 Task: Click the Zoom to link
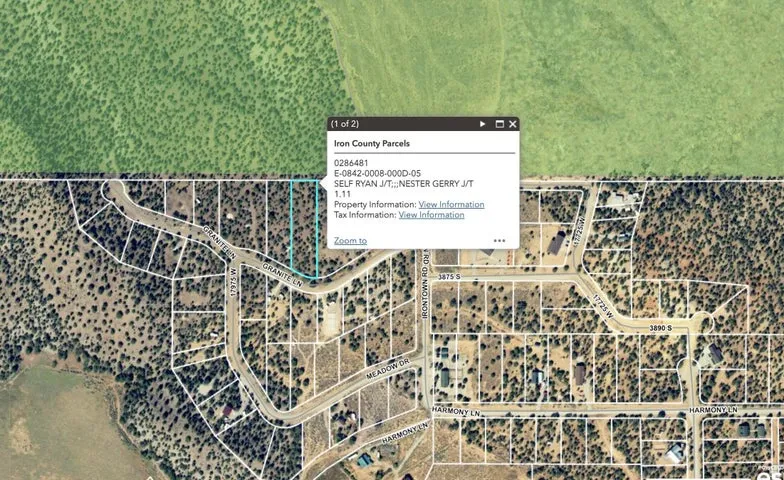pyautogui.click(x=350, y=240)
